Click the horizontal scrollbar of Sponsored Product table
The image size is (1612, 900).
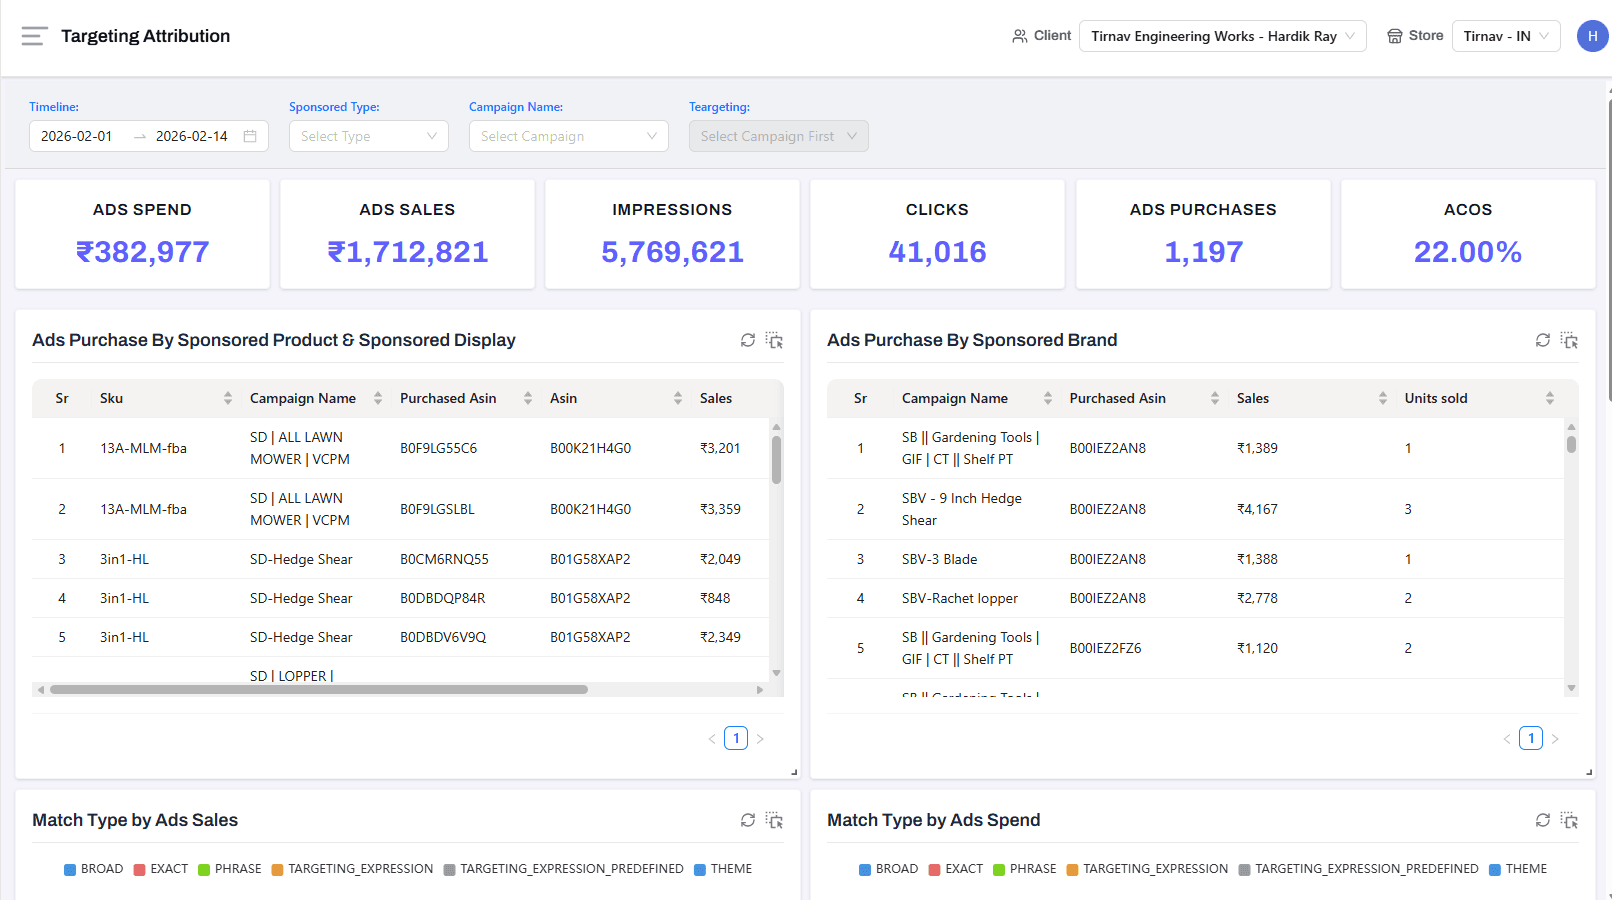(318, 689)
